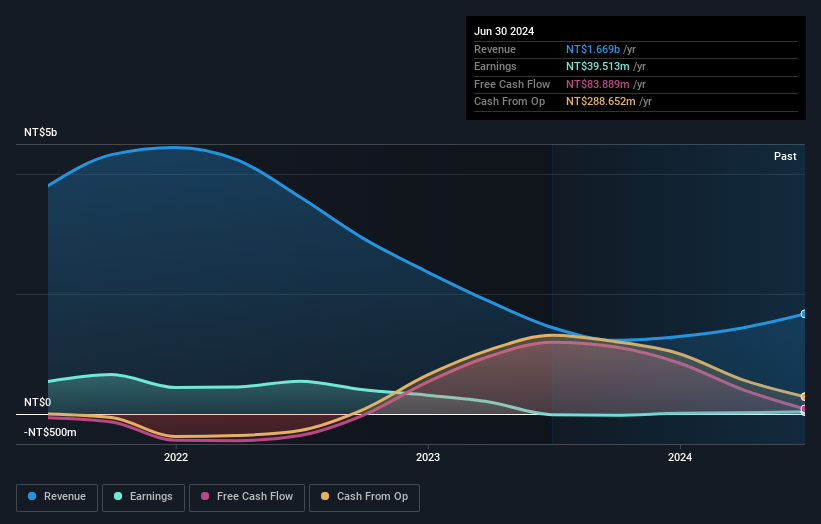
Task: Click the 2022 x-axis label
Action: pos(176,457)
